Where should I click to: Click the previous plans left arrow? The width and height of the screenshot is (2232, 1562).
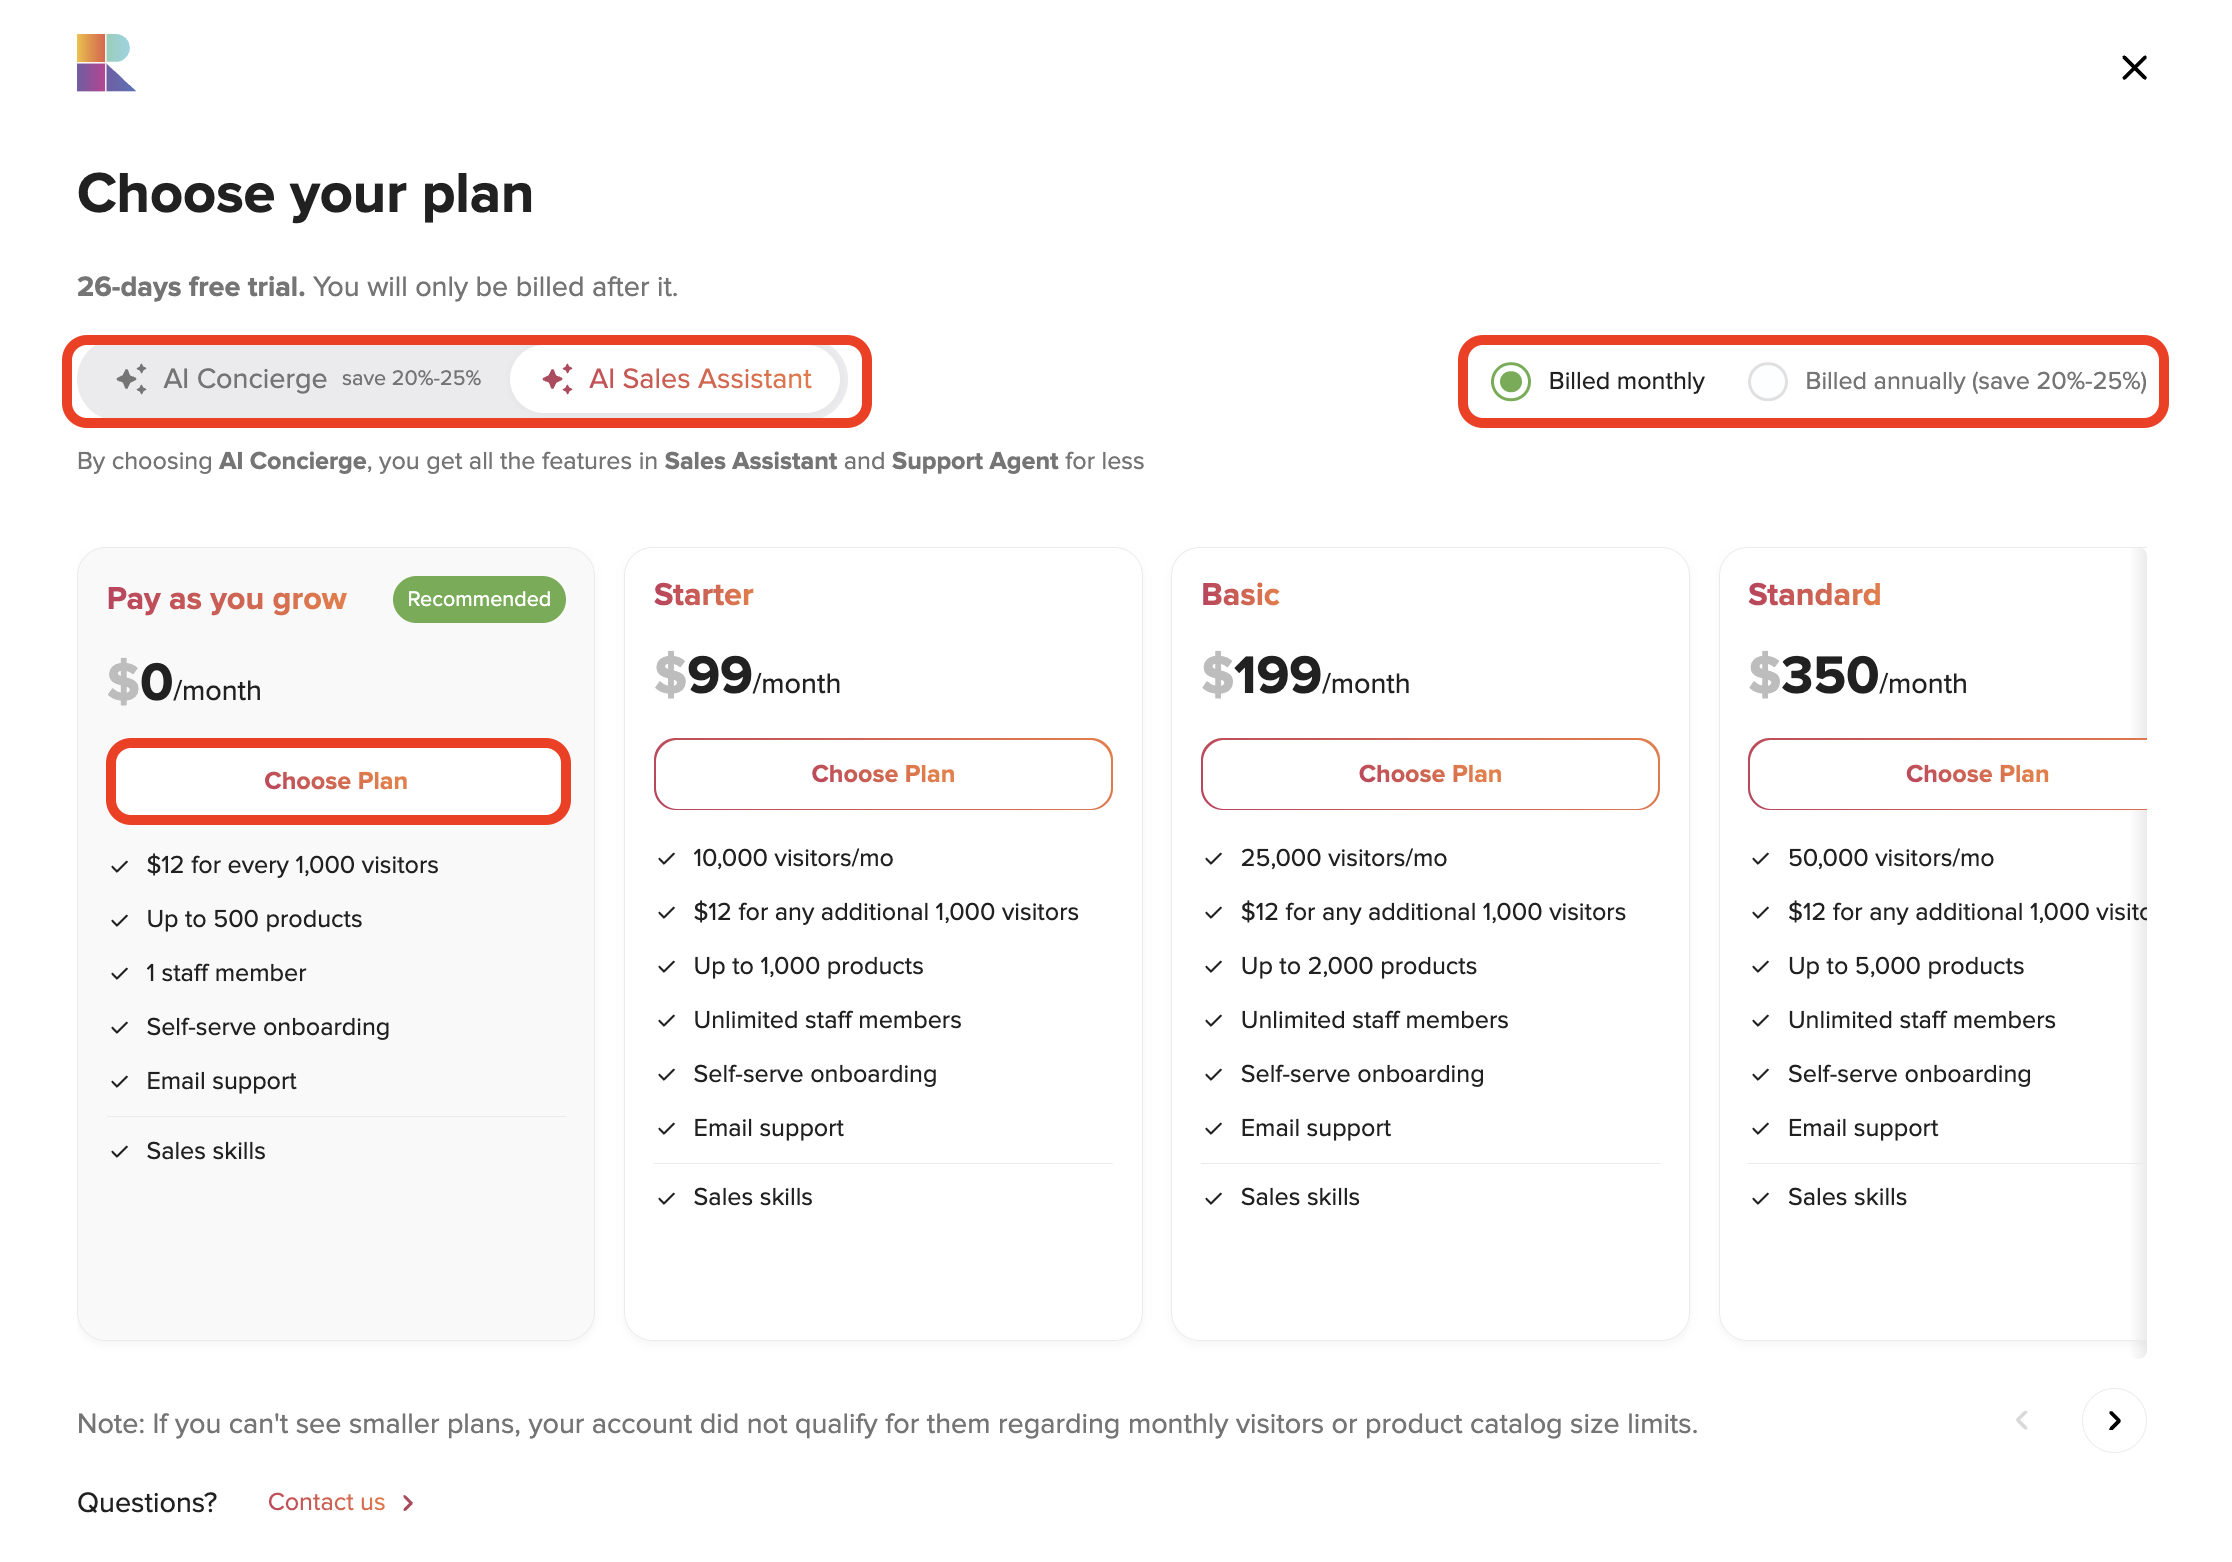tap(2022, 1420)
